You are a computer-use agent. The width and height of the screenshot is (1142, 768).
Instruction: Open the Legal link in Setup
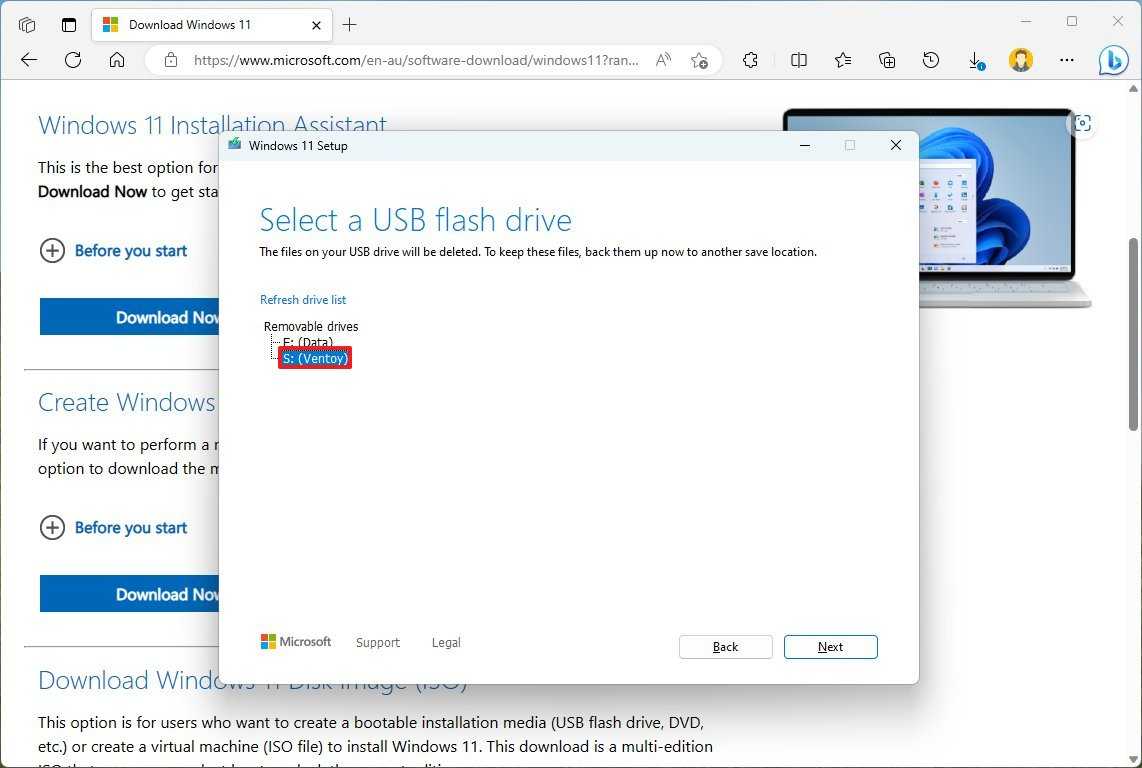tap(446, 643)
